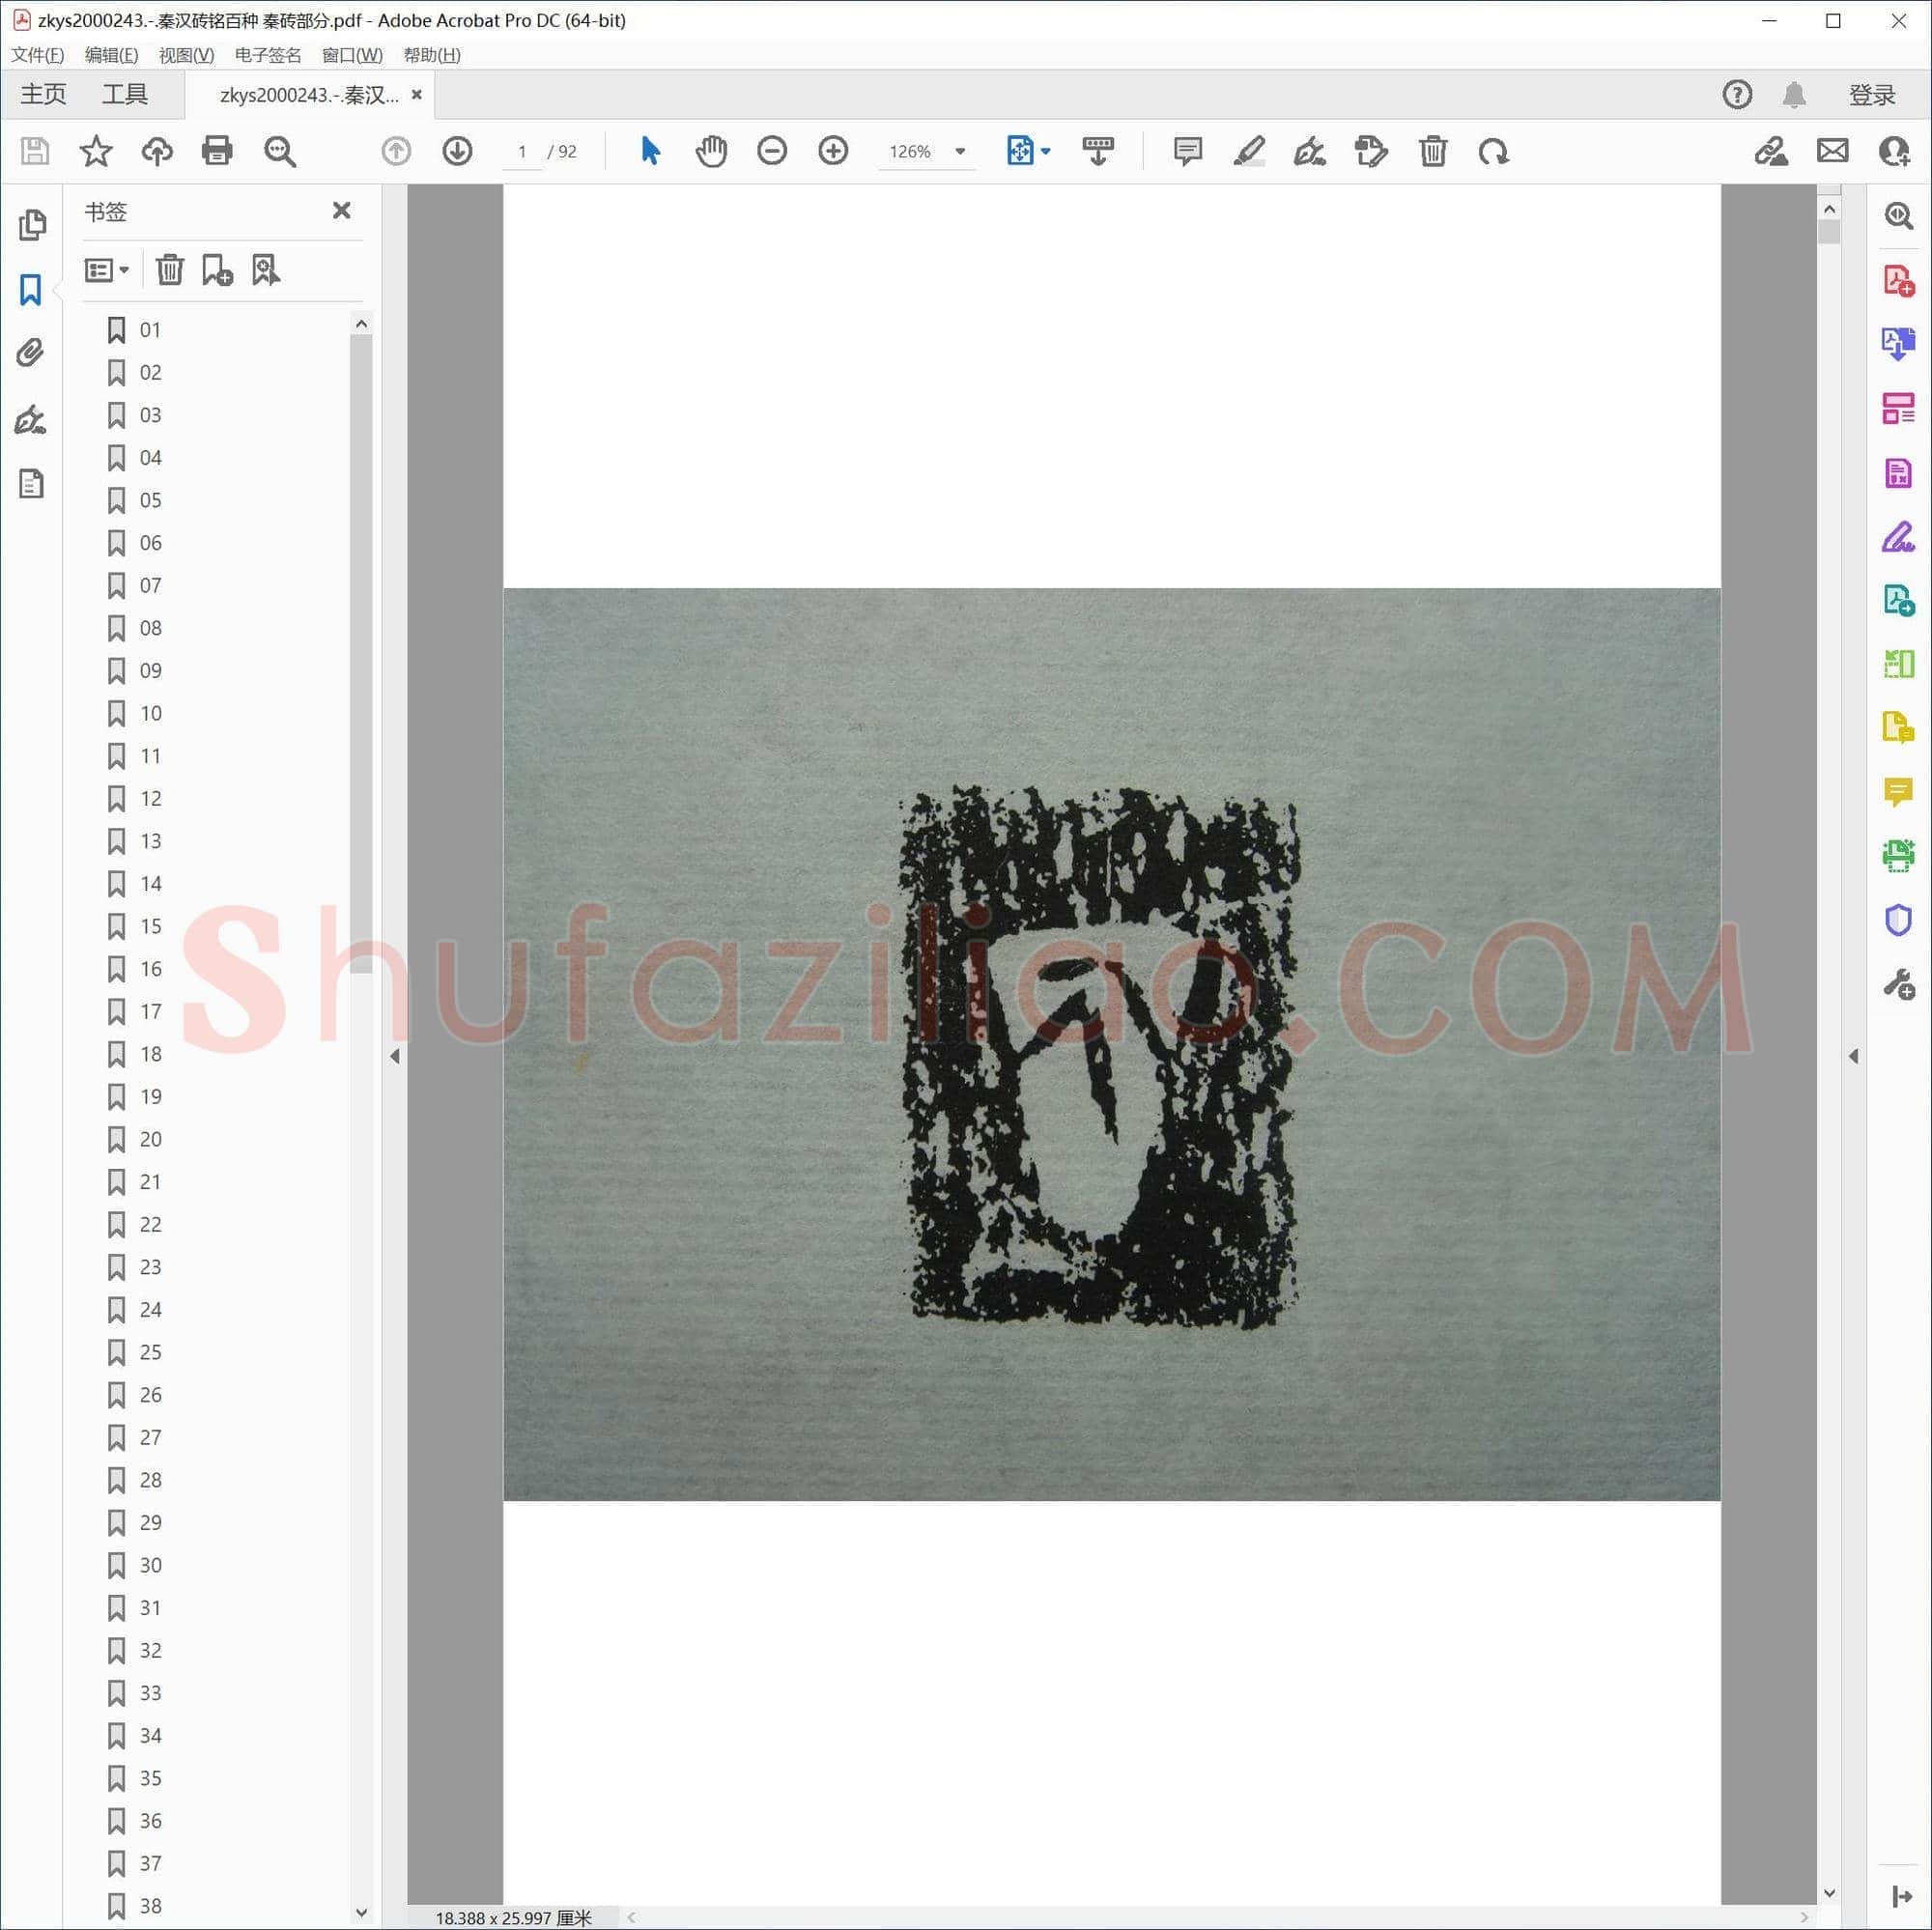The height and width of the screenshot is (1930, 1932).
Task: Open the 窗口 menu
Action: (352, 55)
